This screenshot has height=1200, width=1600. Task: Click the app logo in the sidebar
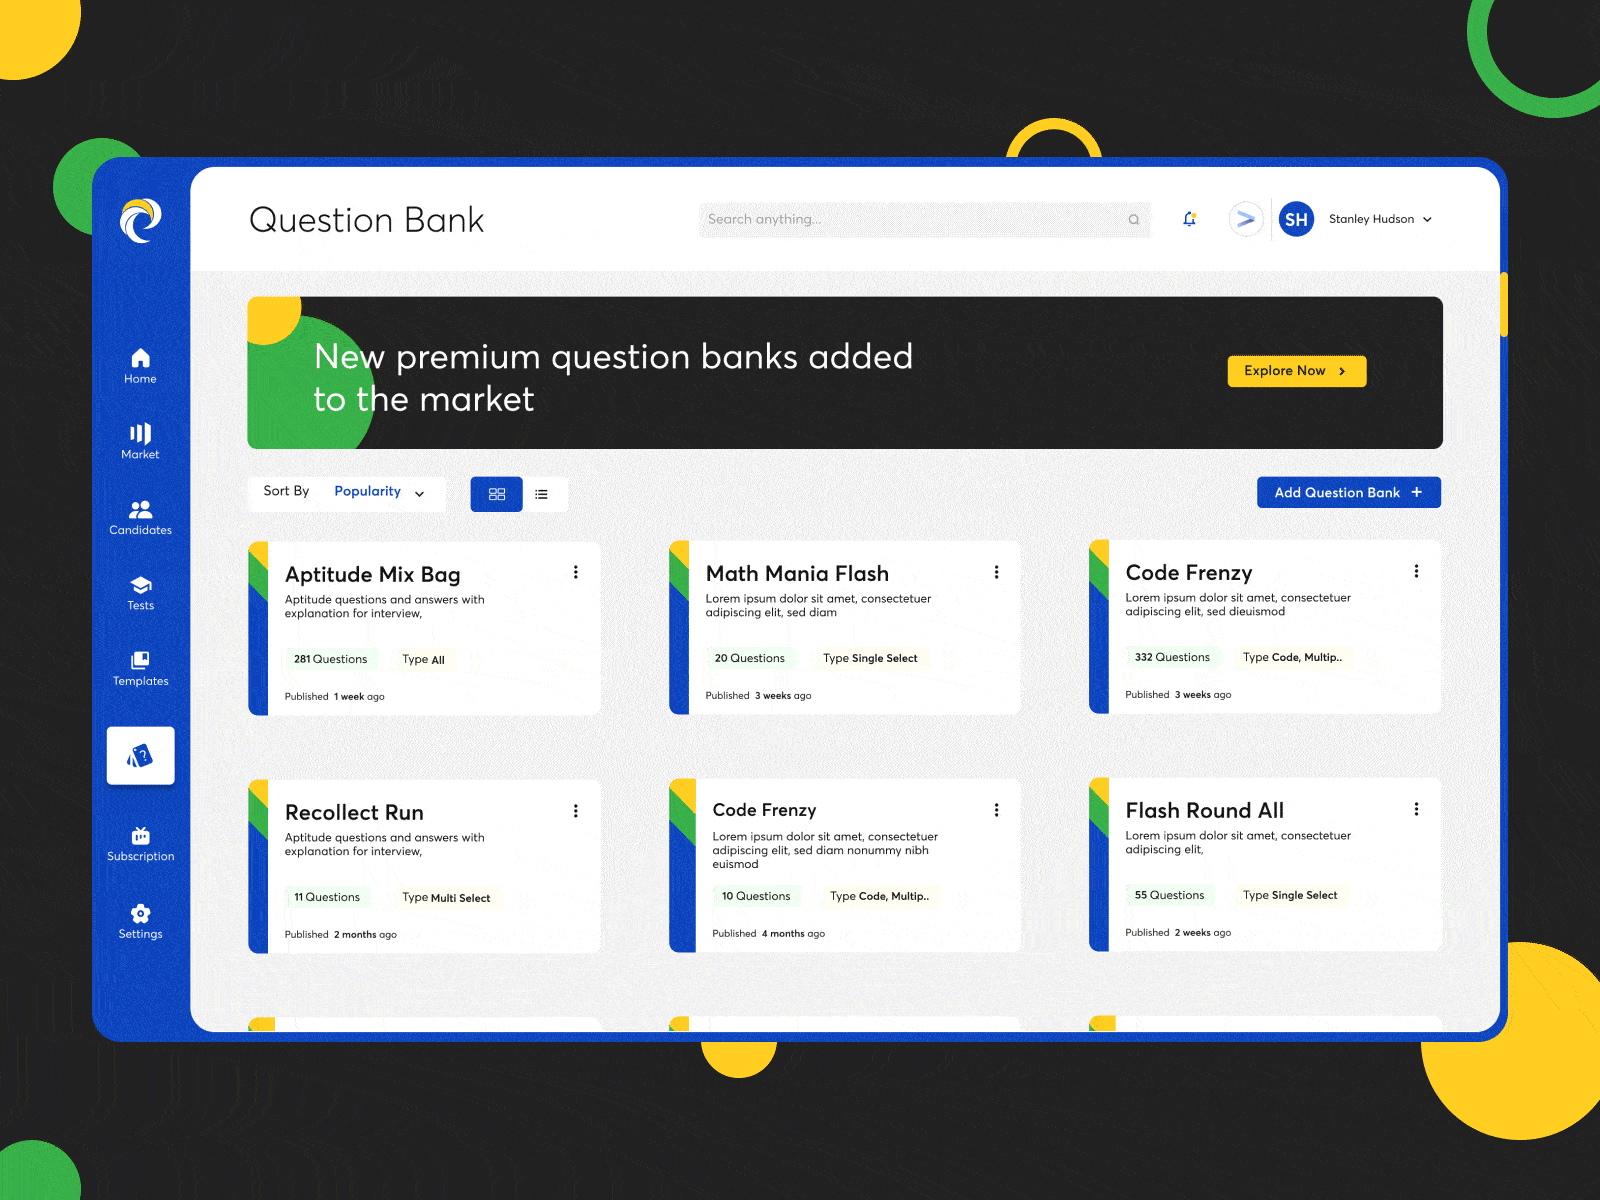pos(141,220)
